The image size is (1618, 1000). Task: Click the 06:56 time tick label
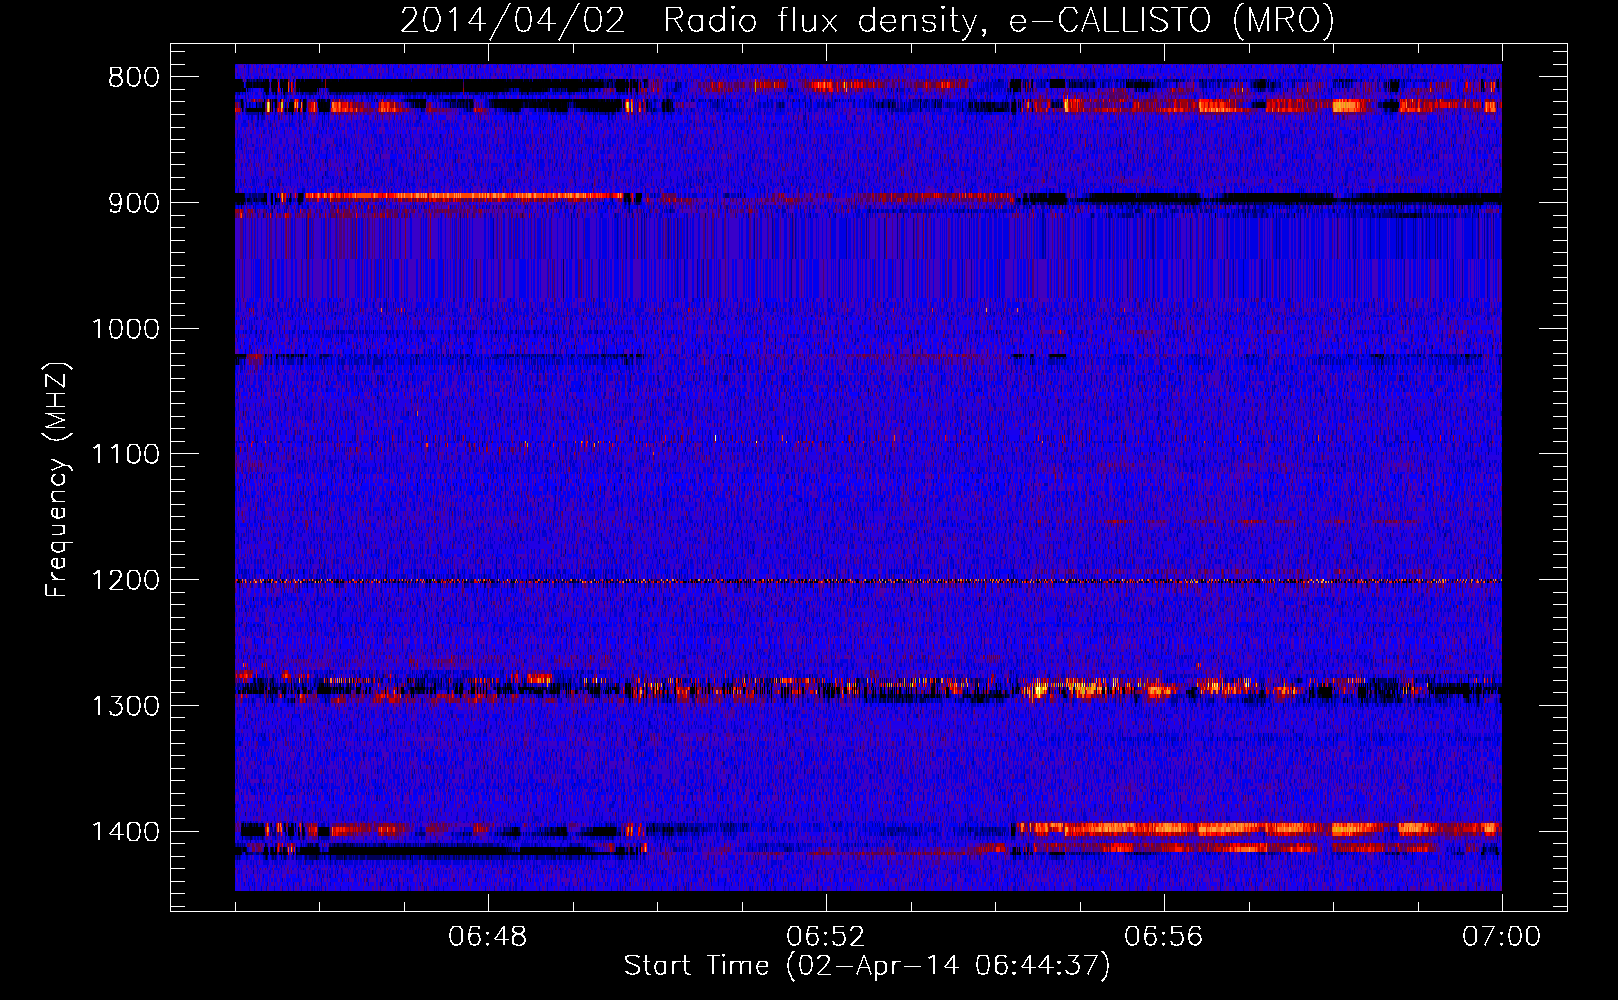[1164, 937]
